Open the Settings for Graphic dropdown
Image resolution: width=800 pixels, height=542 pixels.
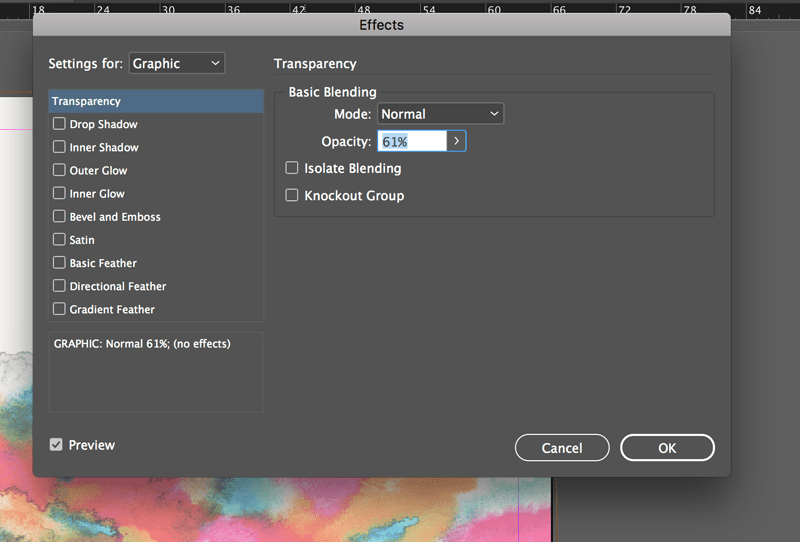coord(177,63)
